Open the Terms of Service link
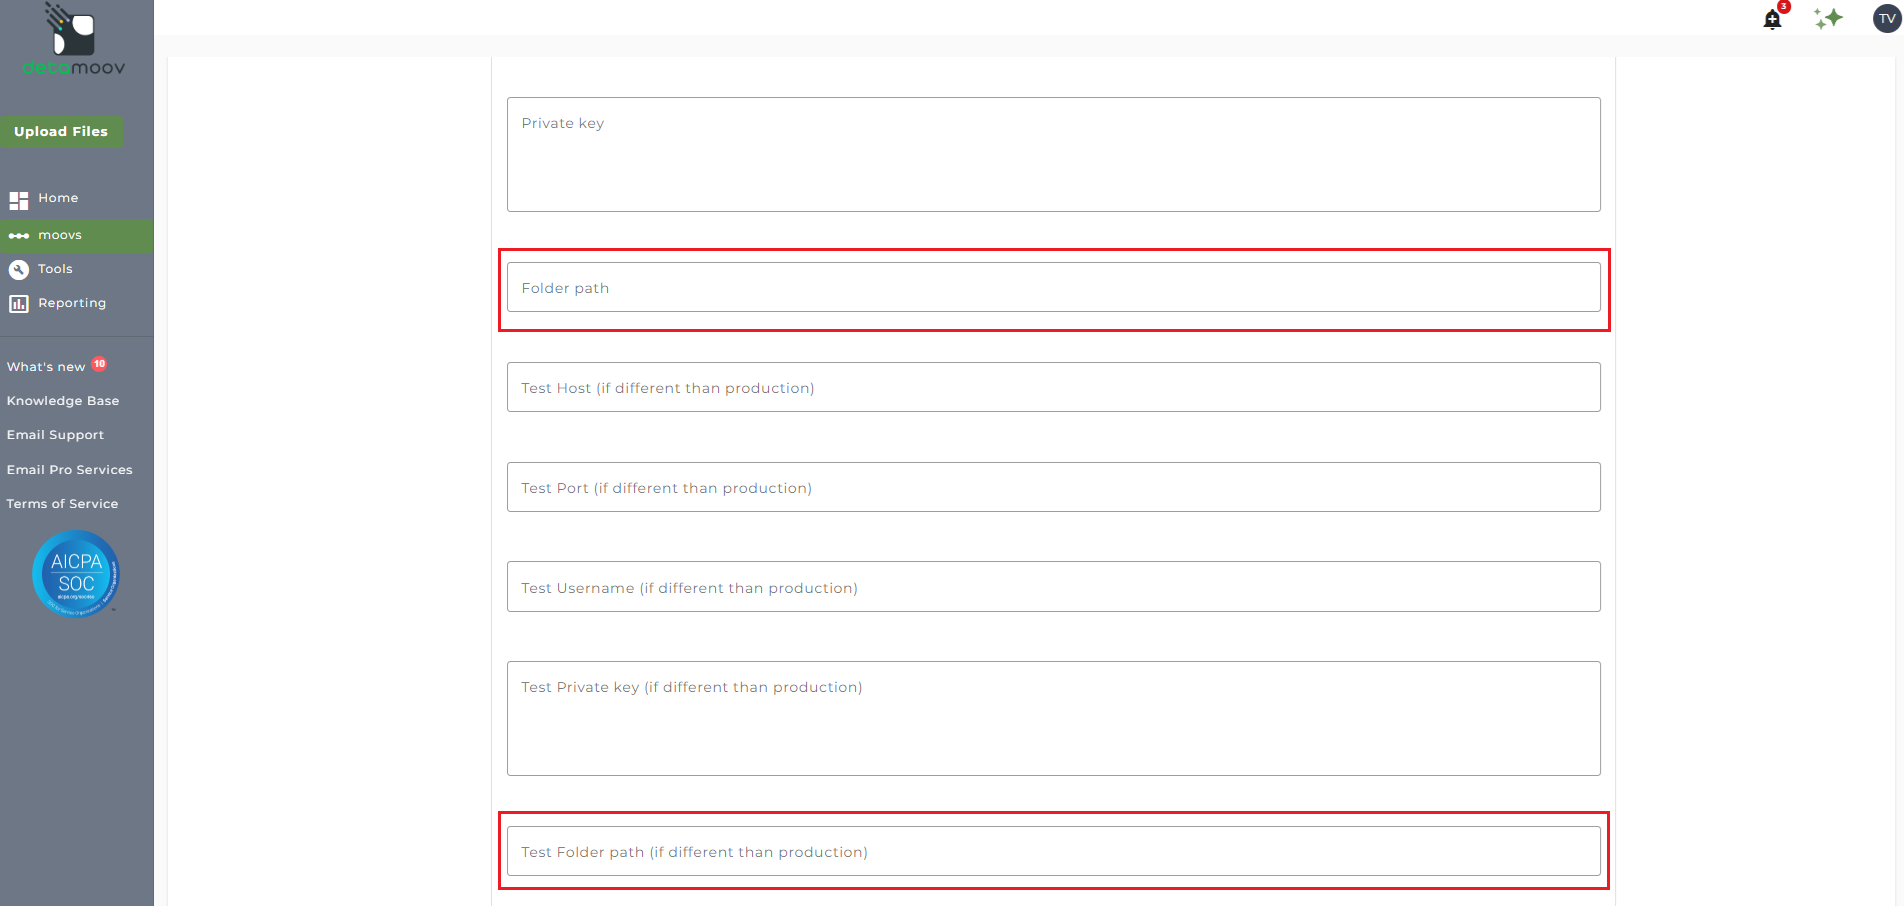 62,504
